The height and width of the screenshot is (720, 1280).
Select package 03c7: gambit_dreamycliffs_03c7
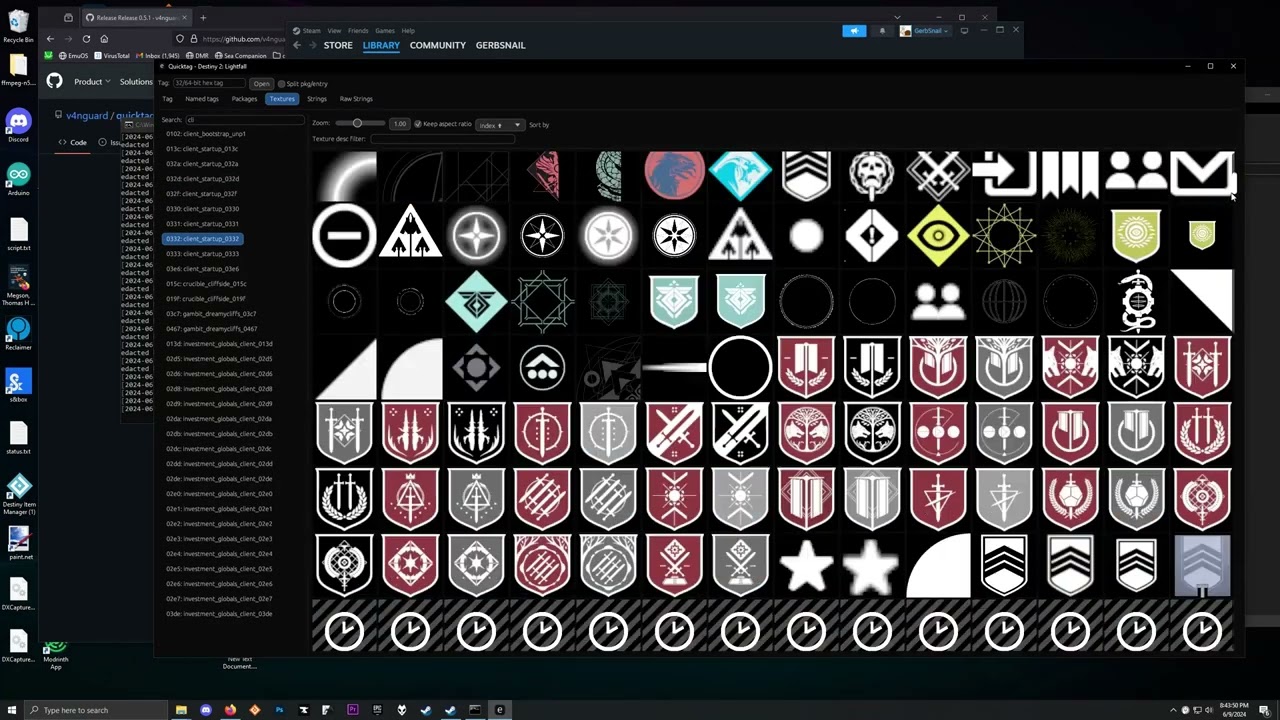coord(211,314)
